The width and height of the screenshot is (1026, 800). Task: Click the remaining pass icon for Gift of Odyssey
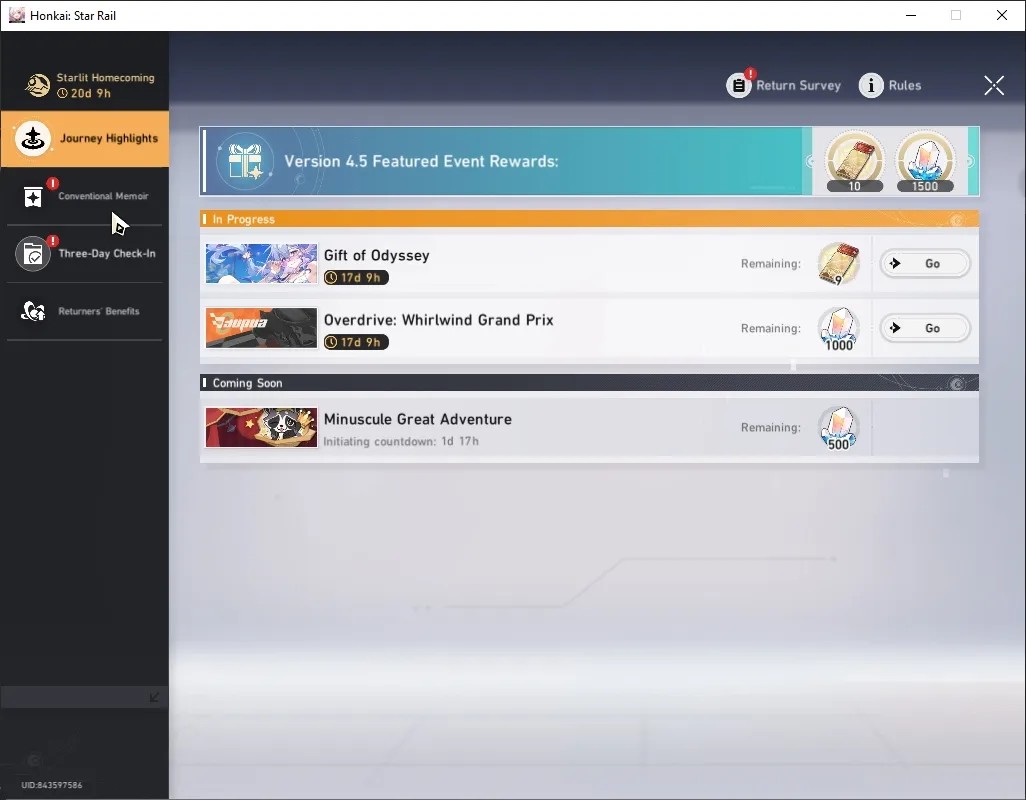point(838,264)
